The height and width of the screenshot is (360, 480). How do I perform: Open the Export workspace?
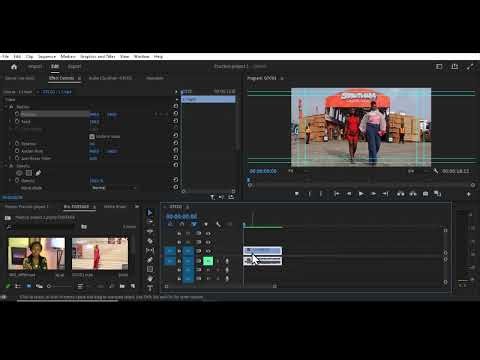[74, 66]
